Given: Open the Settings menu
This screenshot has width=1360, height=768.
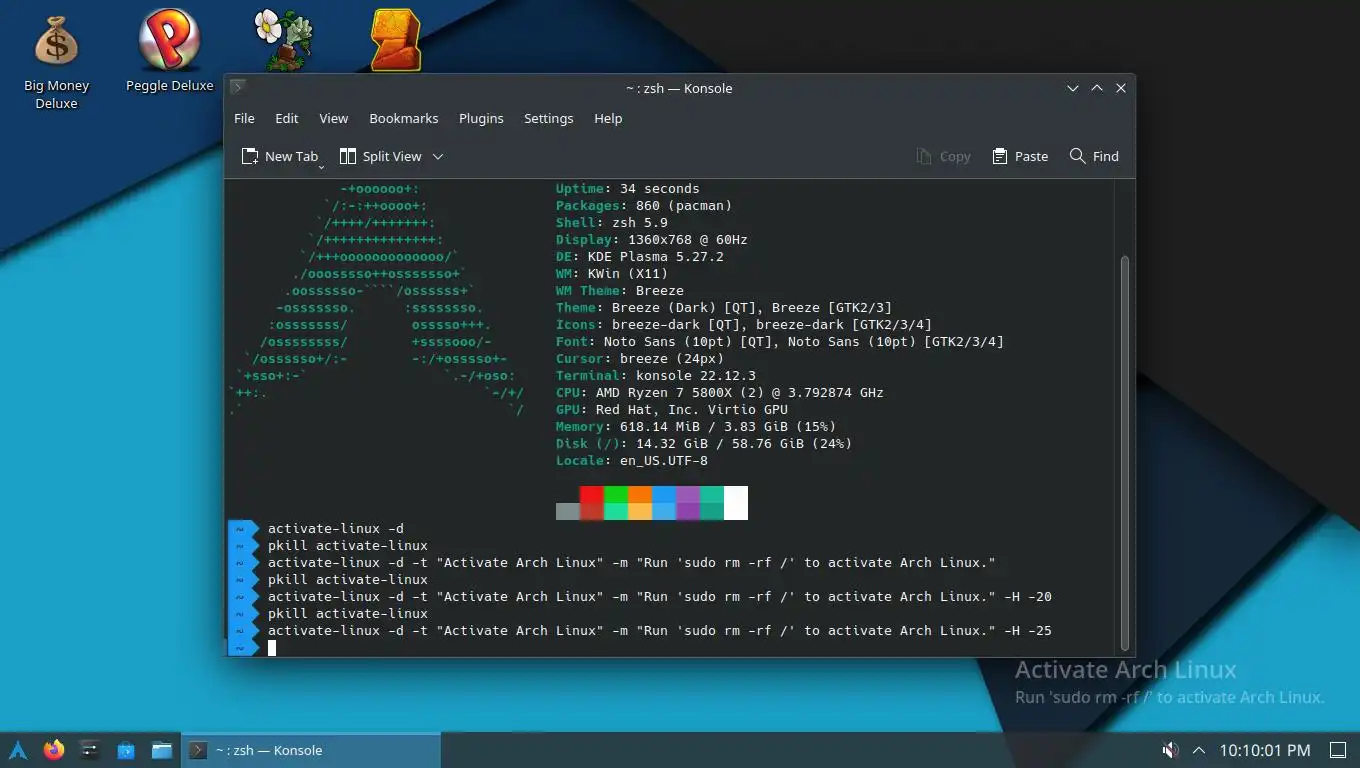Looking at the screenshot, I should (x=548, y=118).
